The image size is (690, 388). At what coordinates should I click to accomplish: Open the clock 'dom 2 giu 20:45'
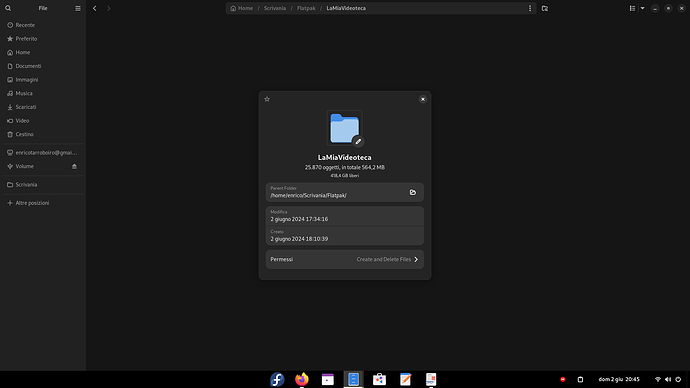(619, 379)
